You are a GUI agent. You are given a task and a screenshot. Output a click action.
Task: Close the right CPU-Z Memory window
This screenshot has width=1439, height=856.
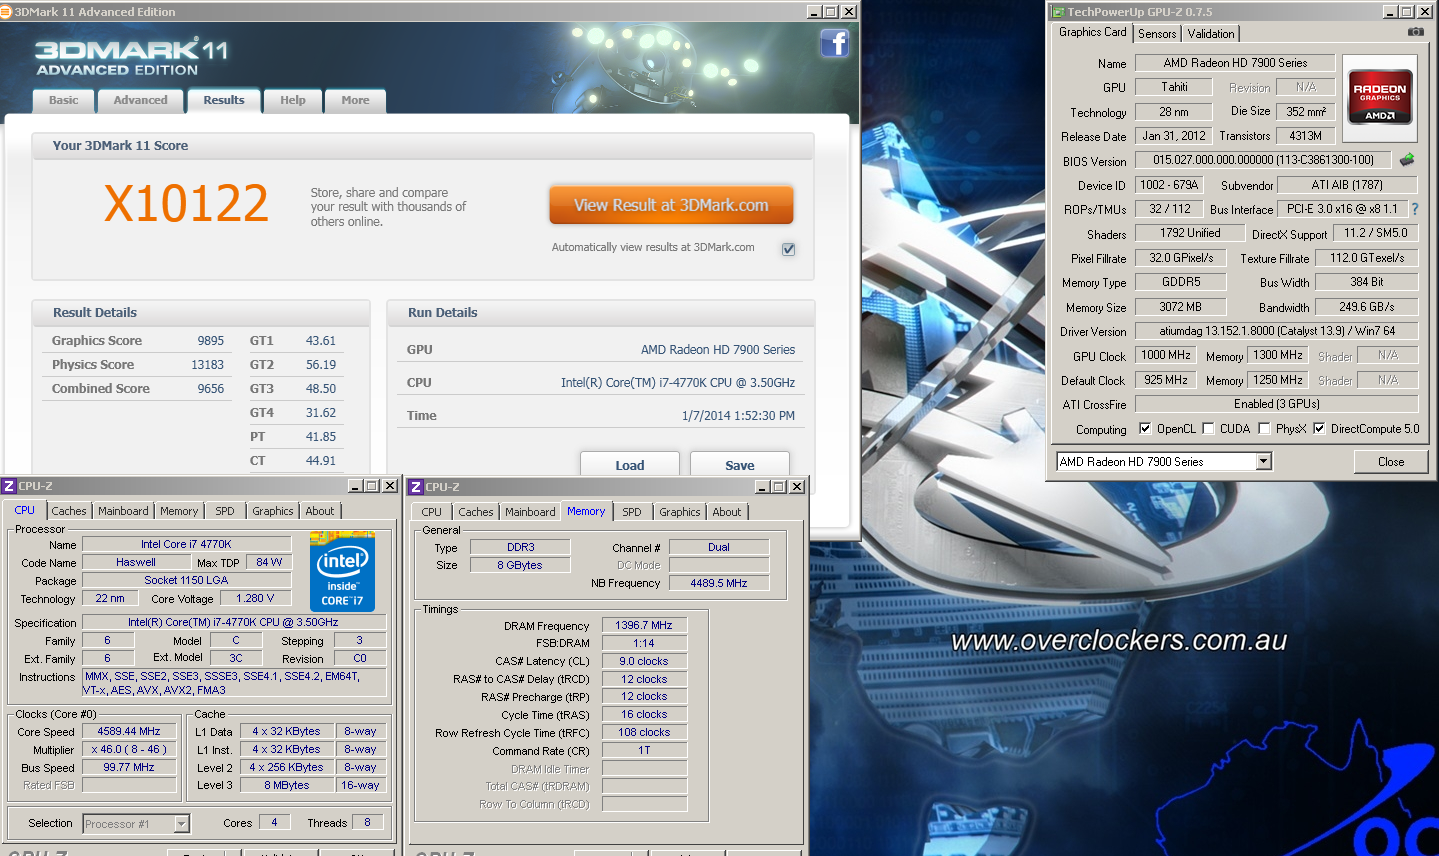click(796, 487)
